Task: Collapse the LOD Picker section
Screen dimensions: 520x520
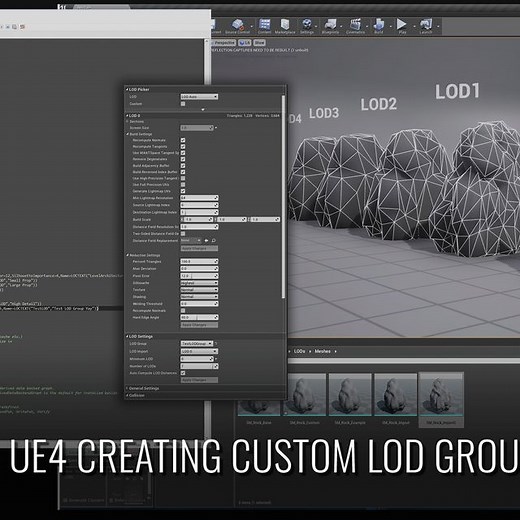Action: (x=127, y=90)
